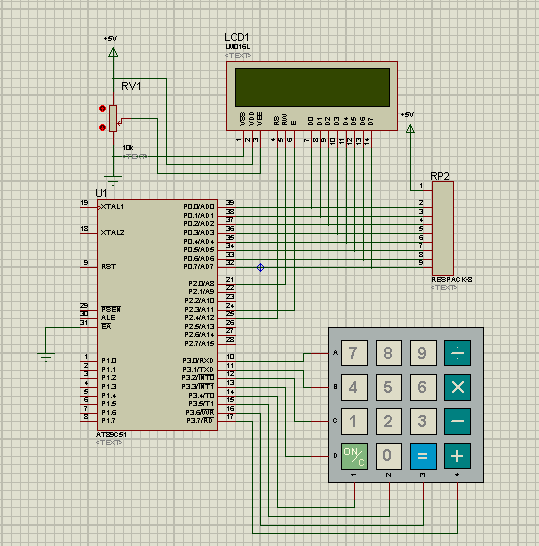Viewport: 539px width, 546px height.
Task: Click the P2.7/A15 pin label
Action: [x=199, y=344]
